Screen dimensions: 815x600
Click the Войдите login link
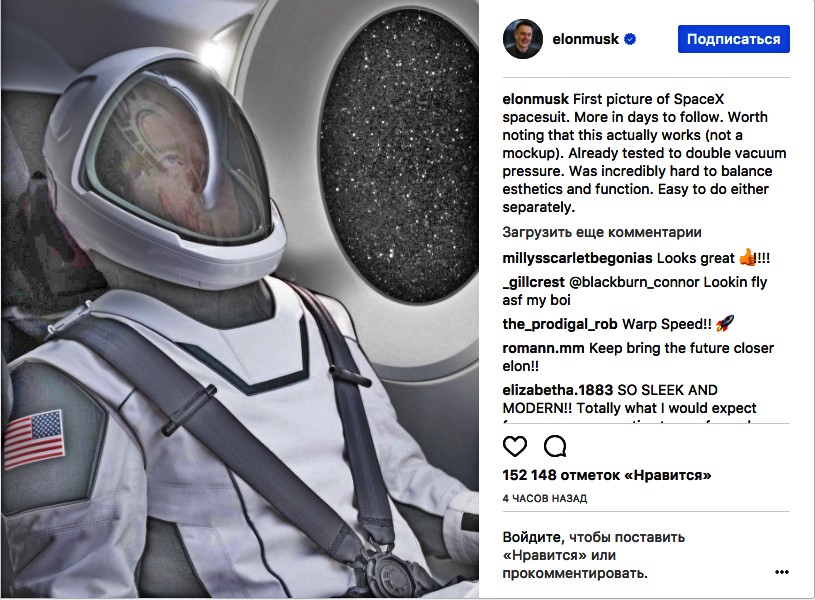point(533,537)
